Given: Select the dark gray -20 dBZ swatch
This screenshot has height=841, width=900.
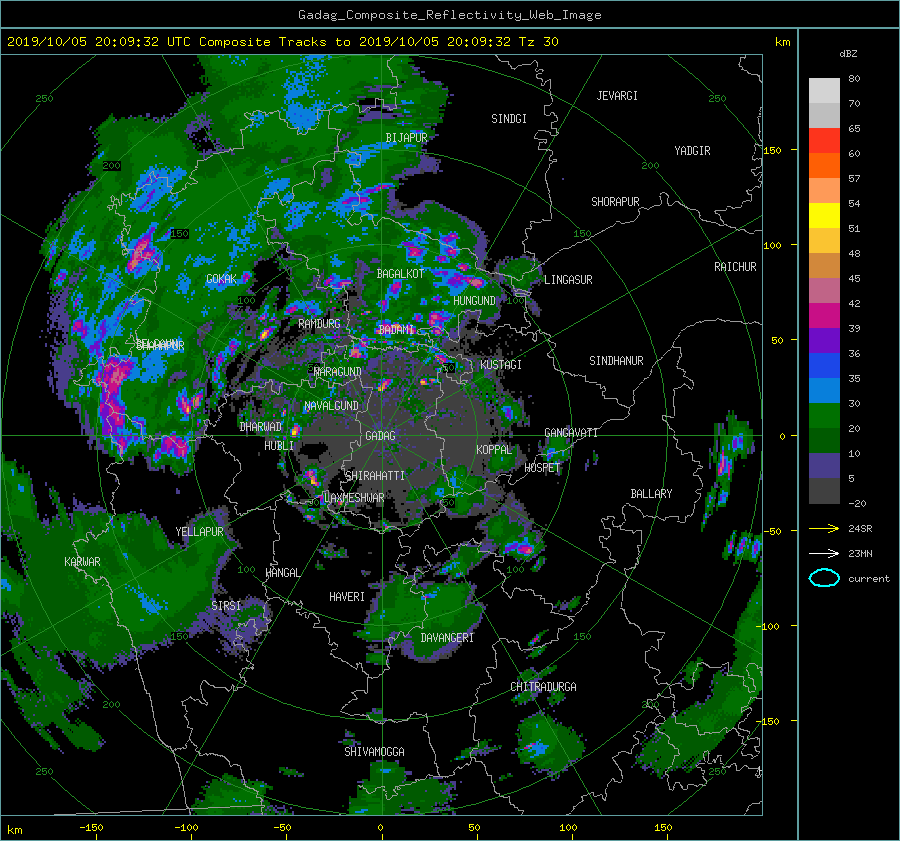Looking at the screenshot, I should pos(824,491).
